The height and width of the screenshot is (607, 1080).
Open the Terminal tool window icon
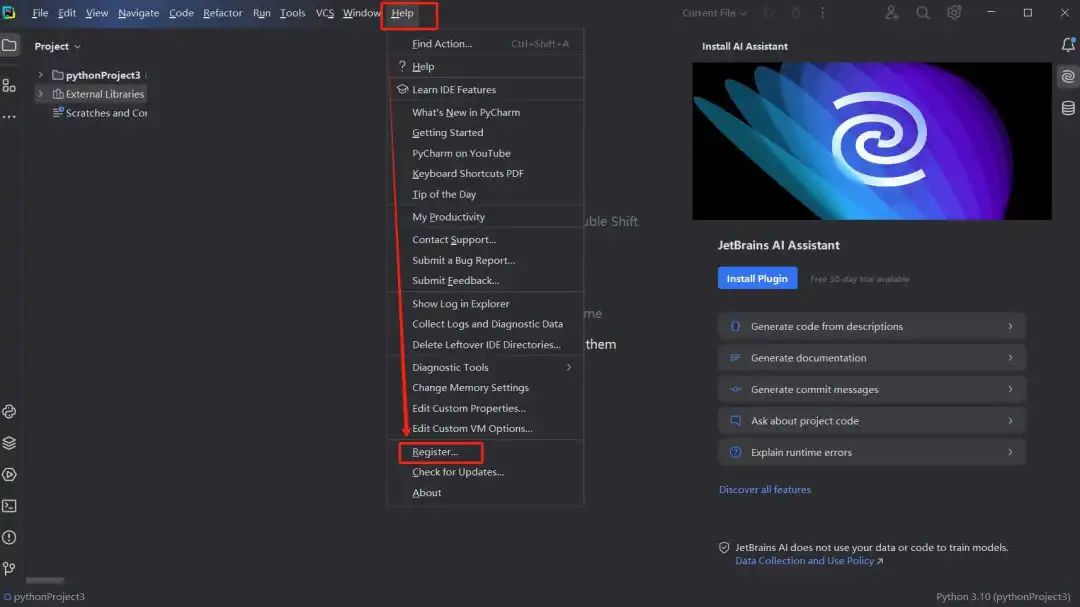click(9, 506)
